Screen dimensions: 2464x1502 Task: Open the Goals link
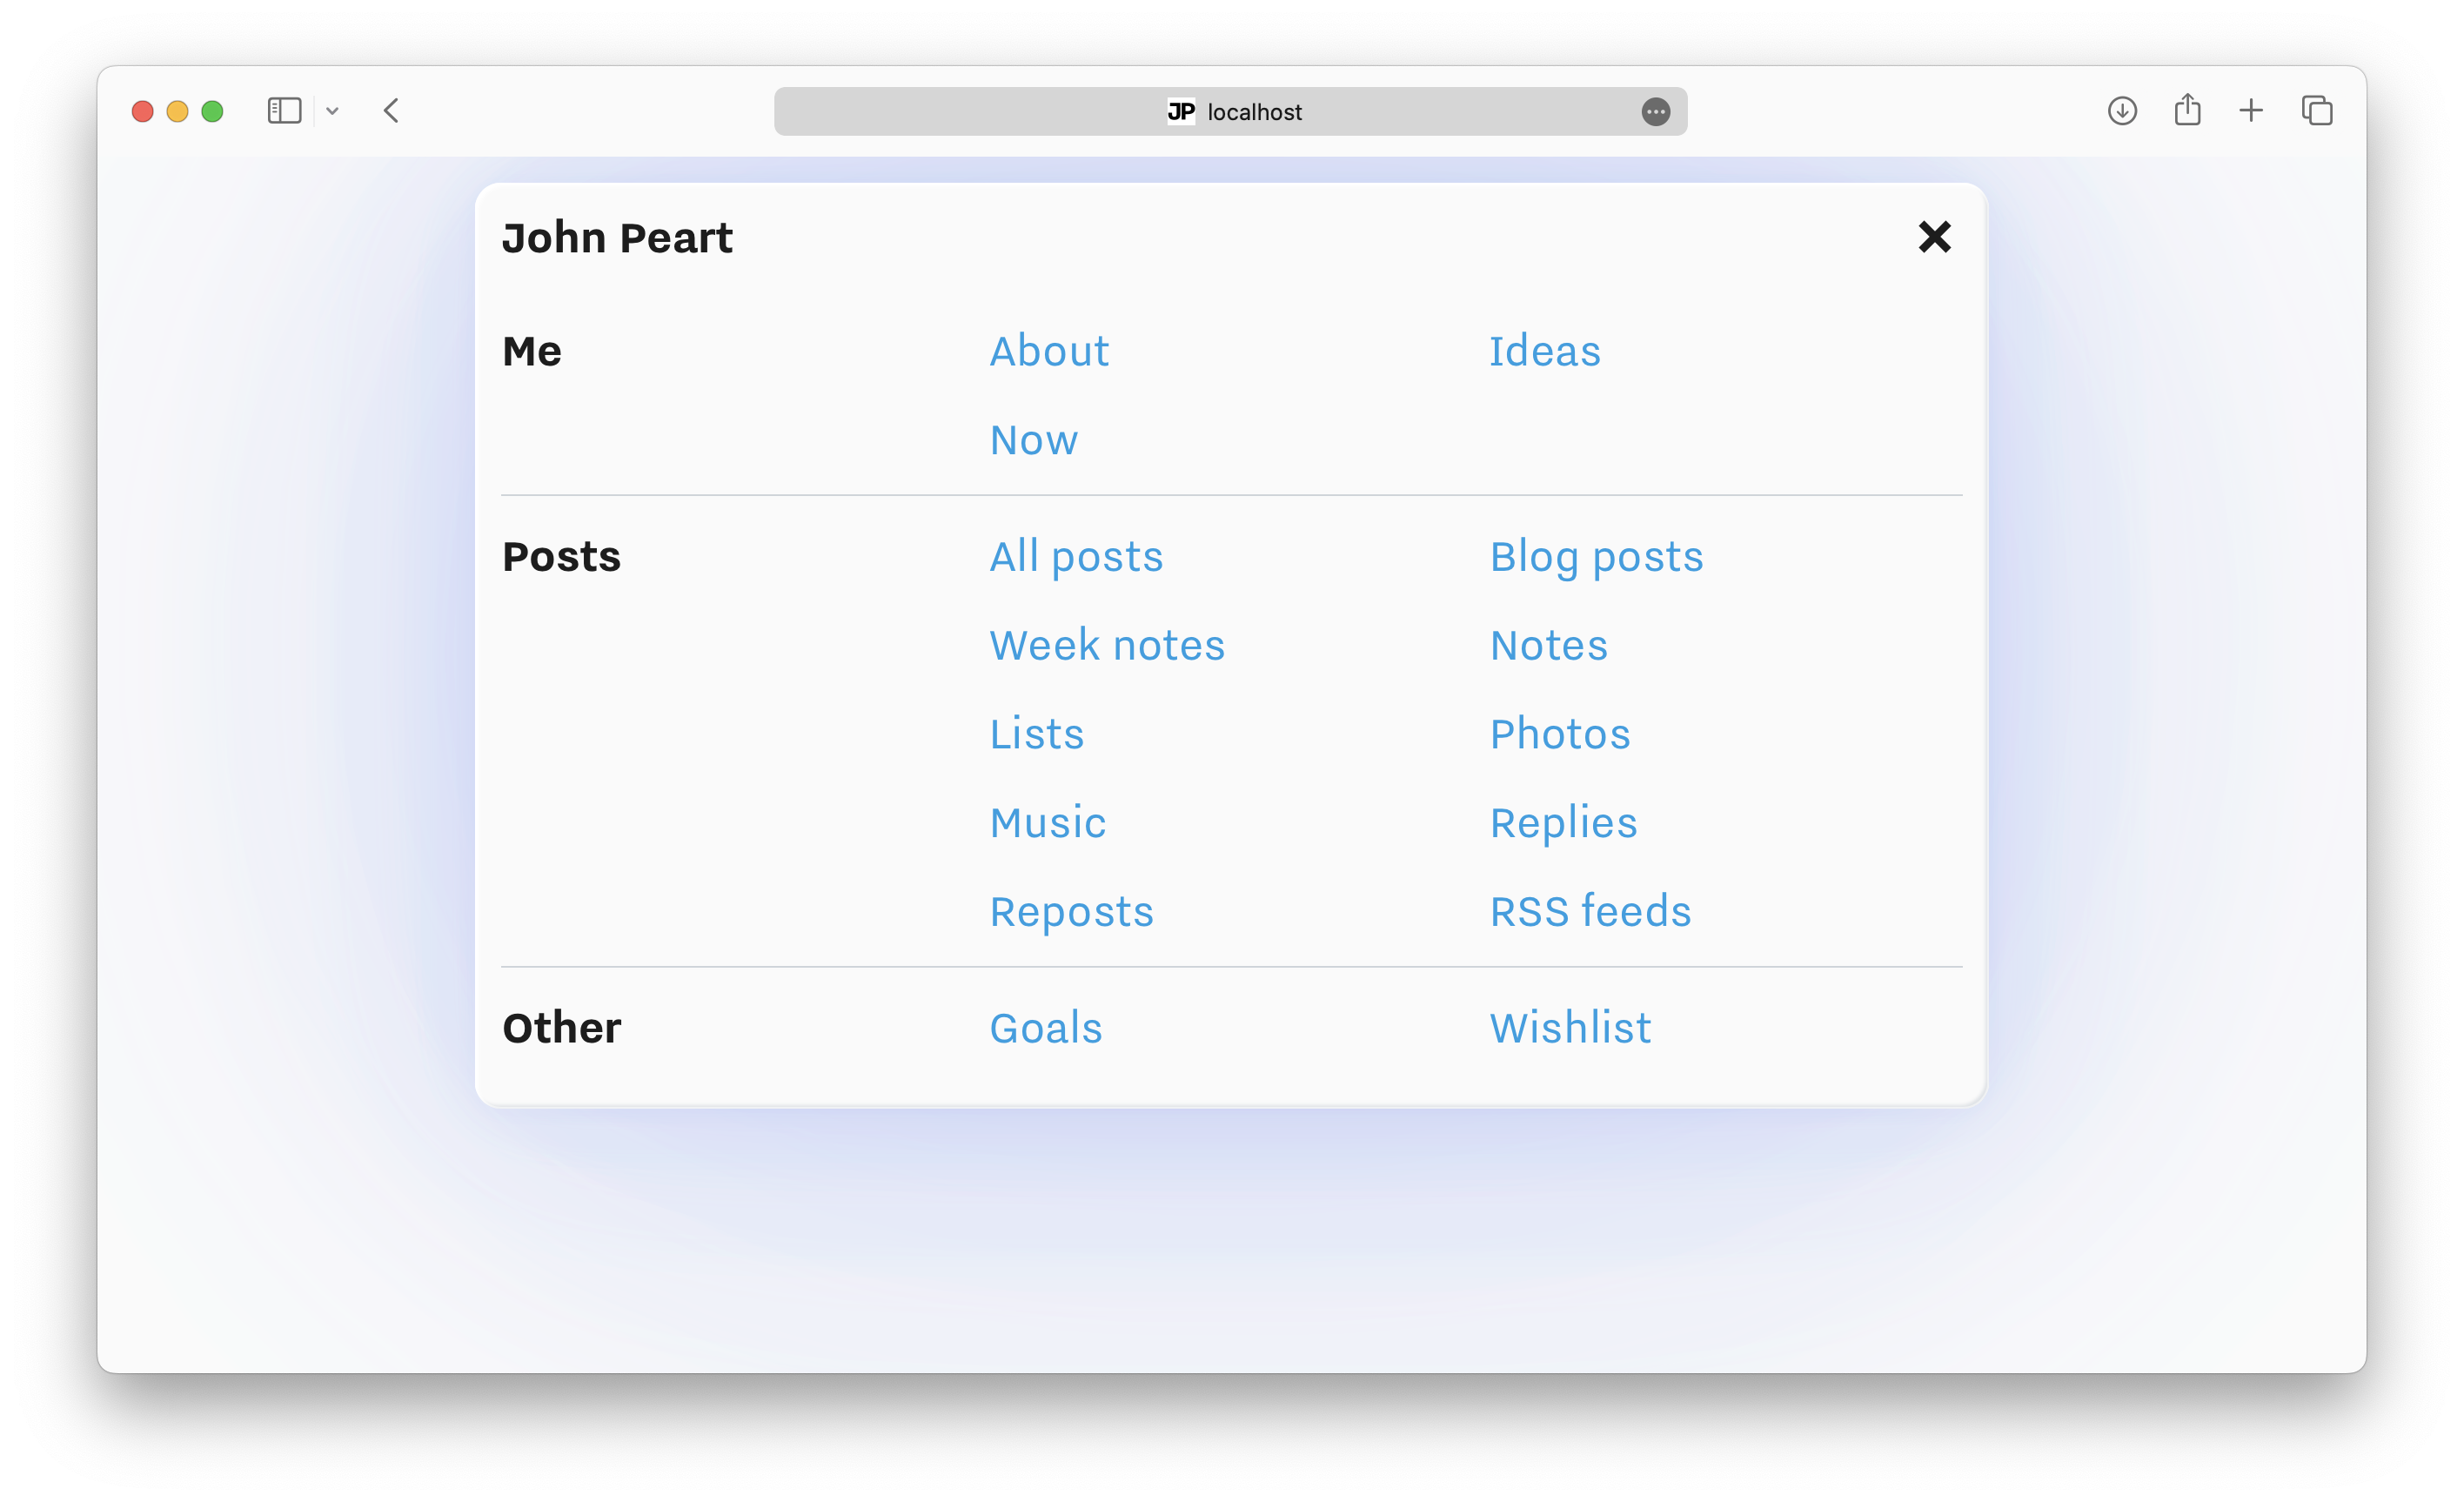pos(1045,1028)
